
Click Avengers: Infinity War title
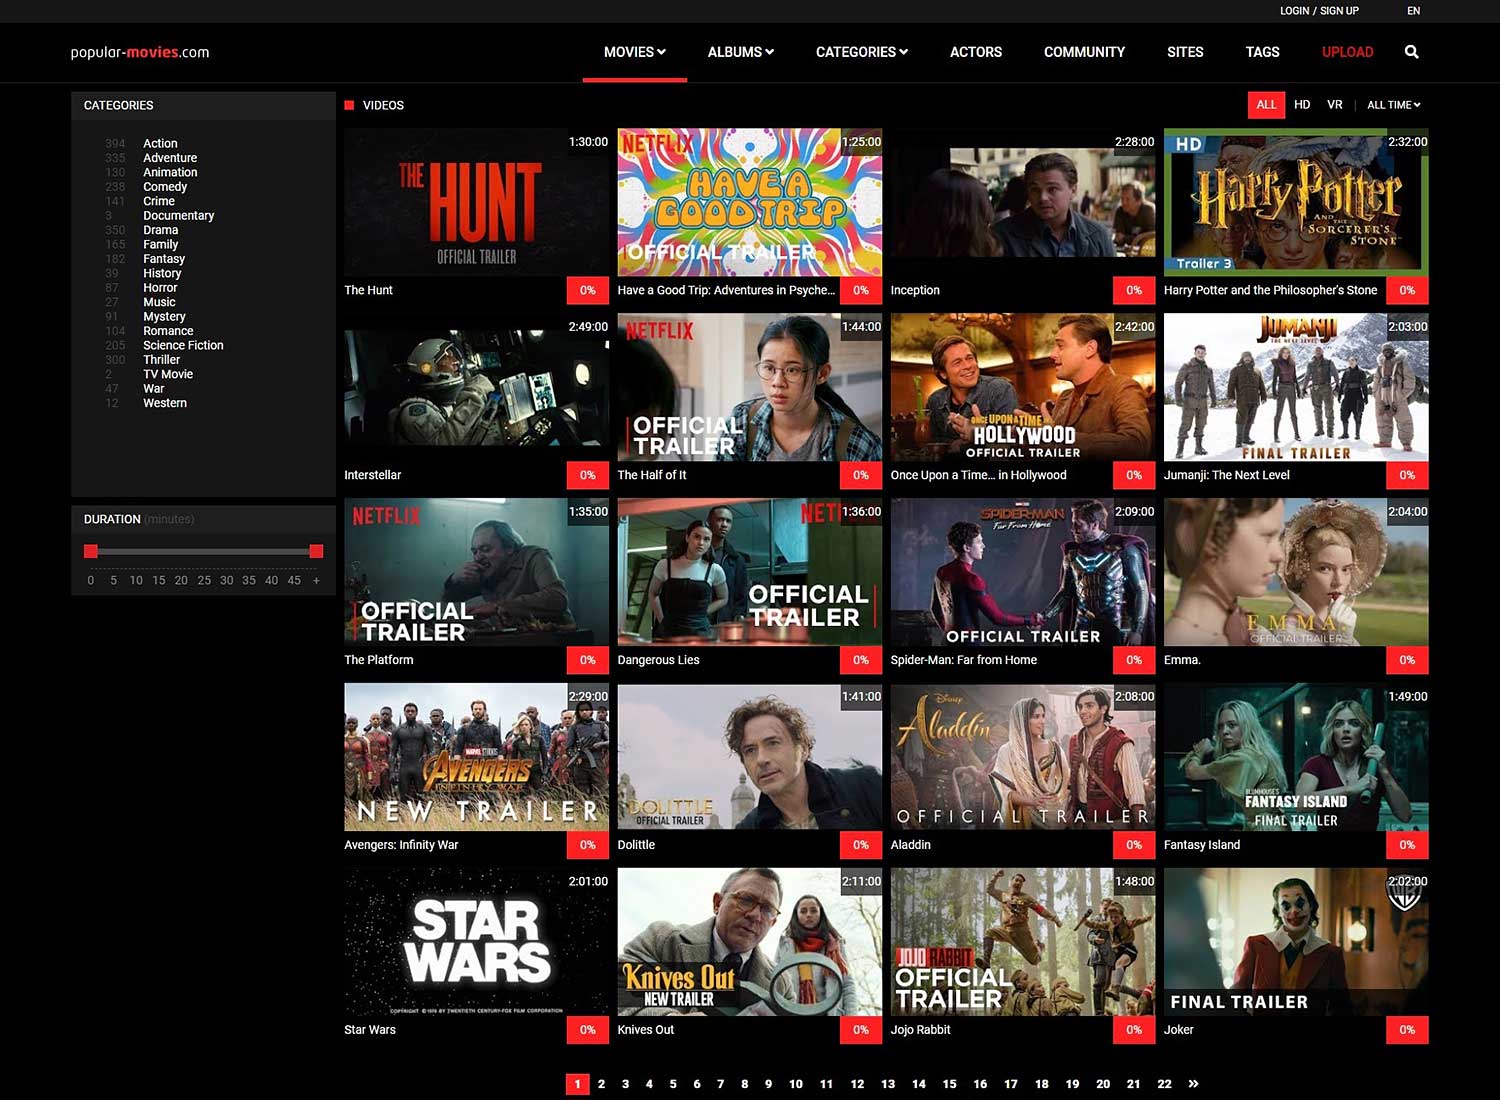pos(401,845)
